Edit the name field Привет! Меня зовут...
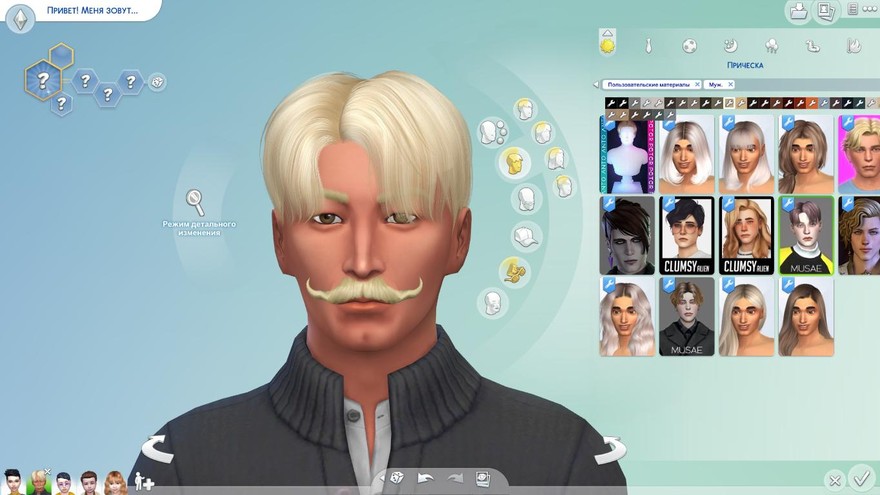 coord(93,10)
